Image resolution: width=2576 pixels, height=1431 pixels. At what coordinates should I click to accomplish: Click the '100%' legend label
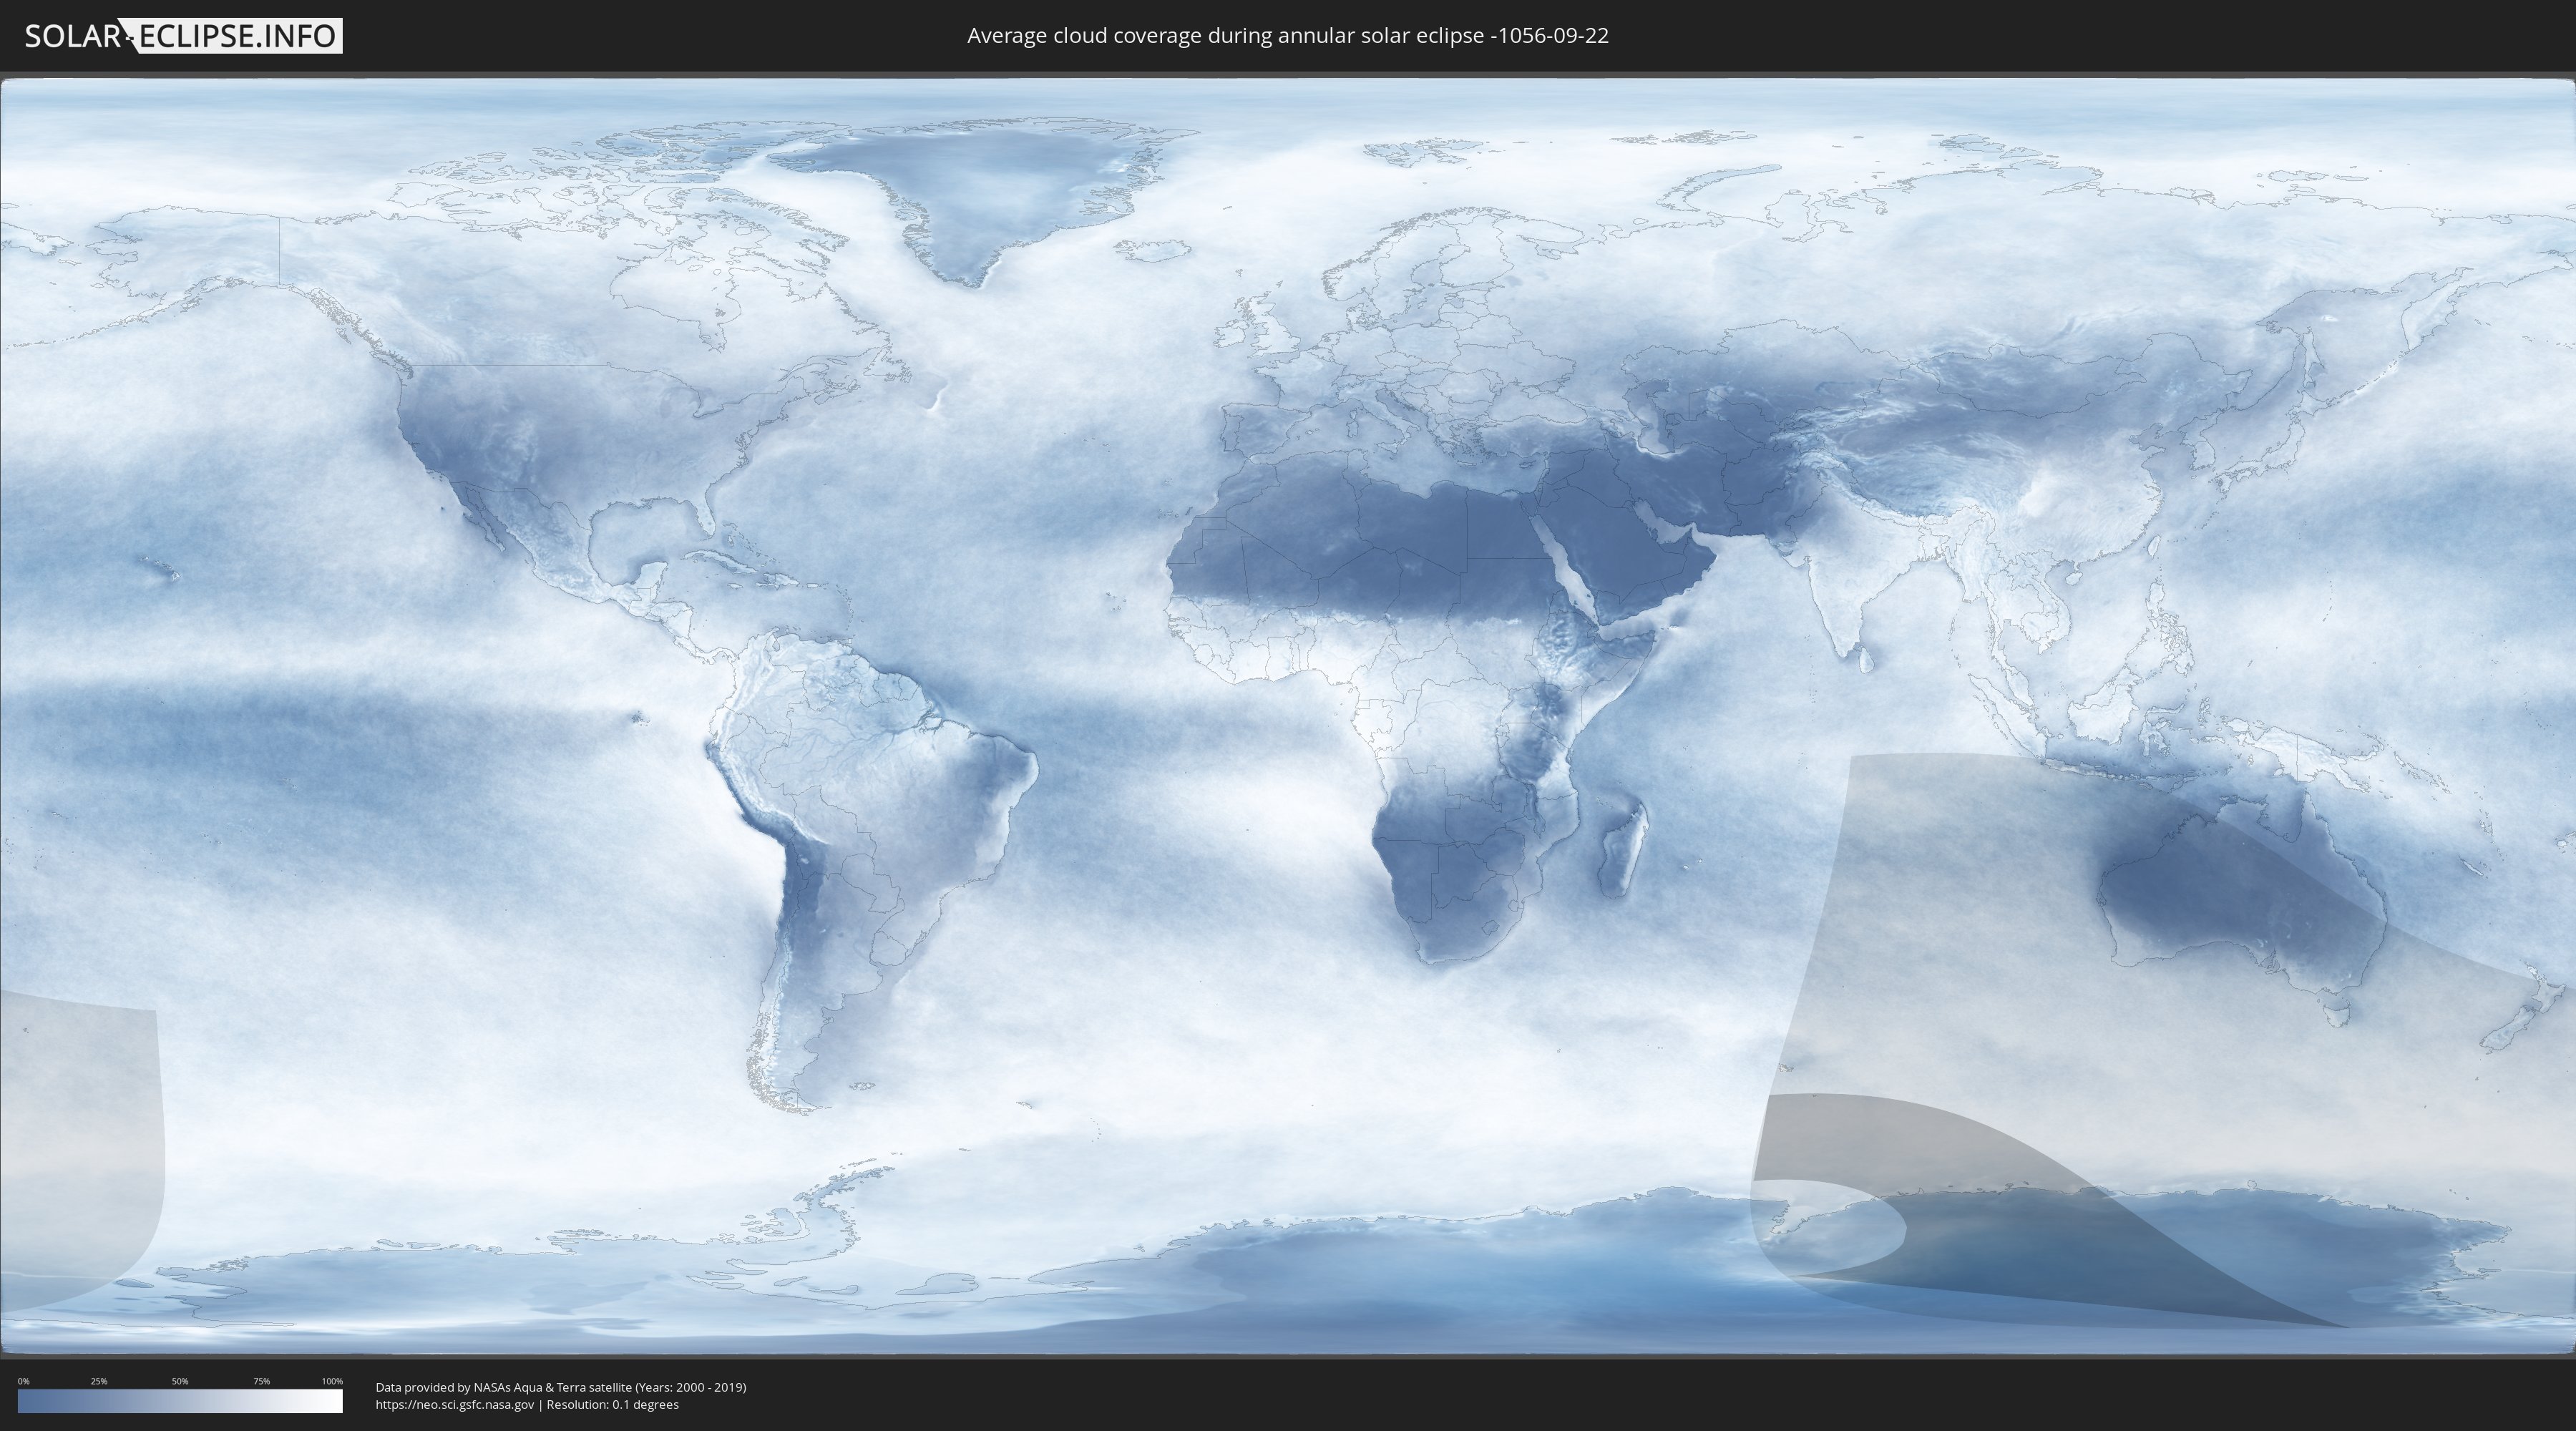pos(332,1381)
